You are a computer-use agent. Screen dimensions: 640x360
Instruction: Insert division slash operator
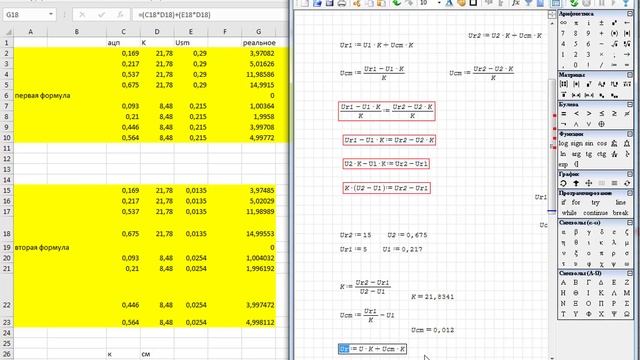(x=601, y=64)
